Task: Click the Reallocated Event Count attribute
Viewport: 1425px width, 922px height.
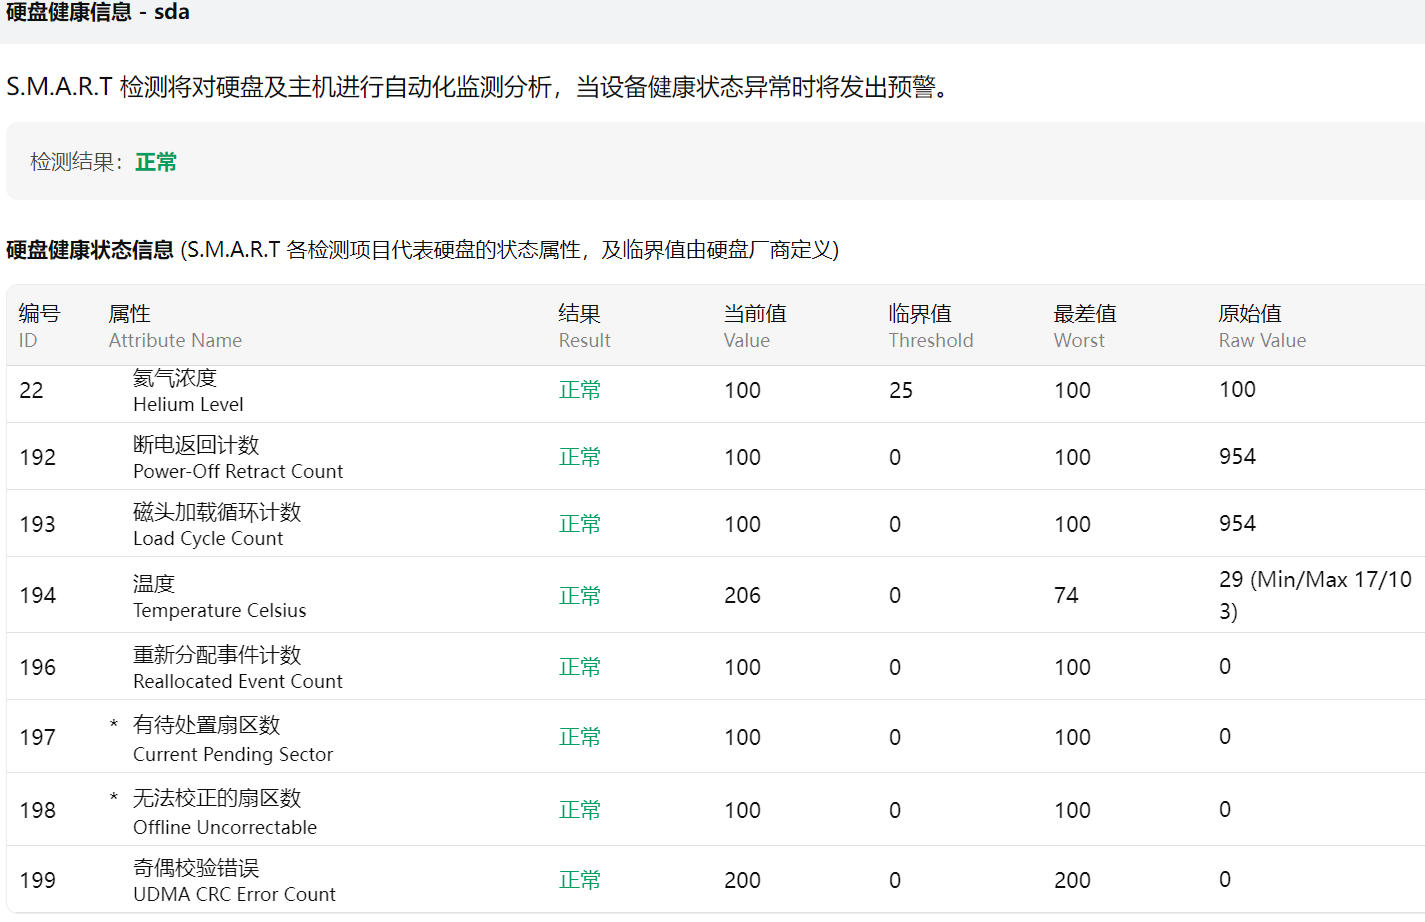Action: pos(238,668)
